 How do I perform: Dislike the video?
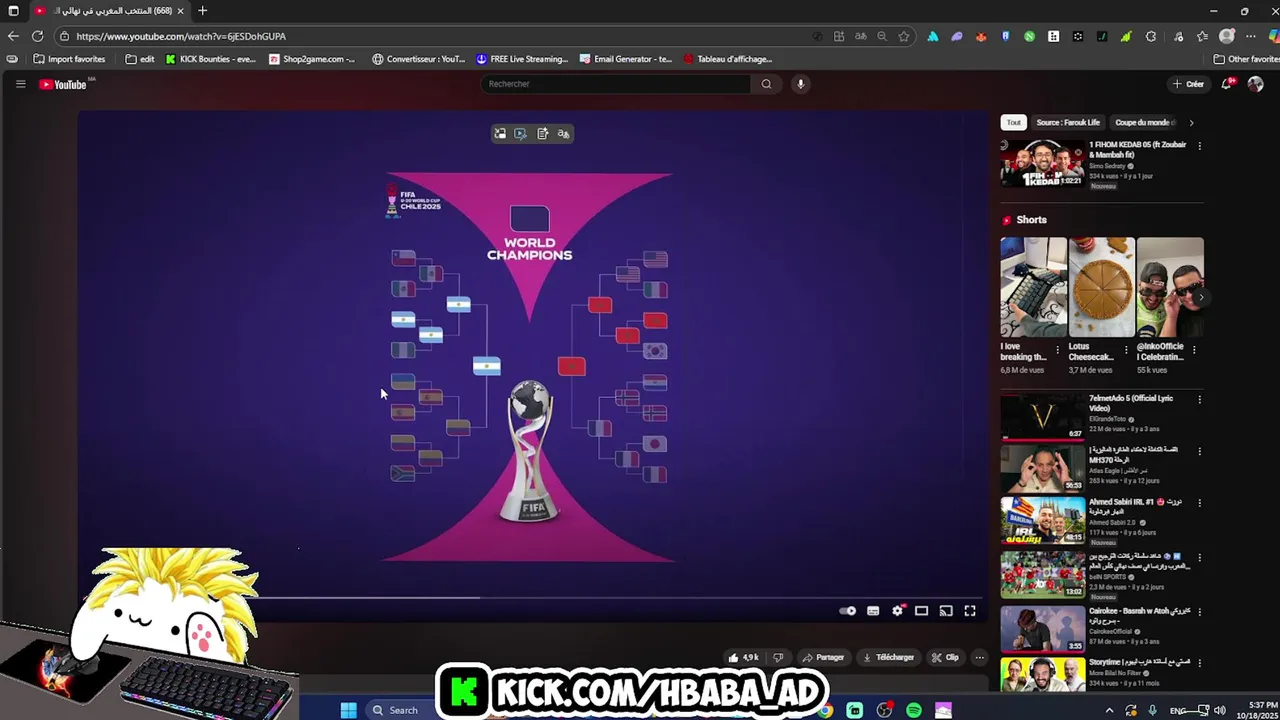[x=778, y=657]
